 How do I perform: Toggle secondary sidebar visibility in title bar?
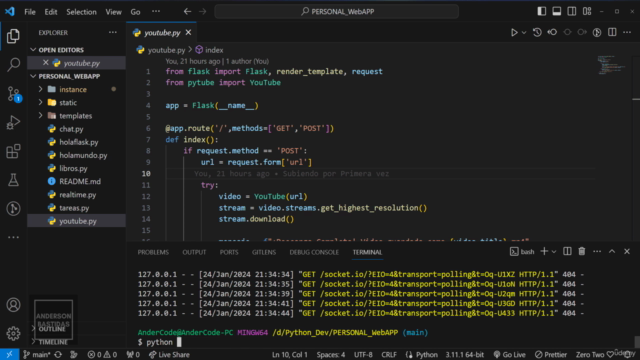(572, 11)
